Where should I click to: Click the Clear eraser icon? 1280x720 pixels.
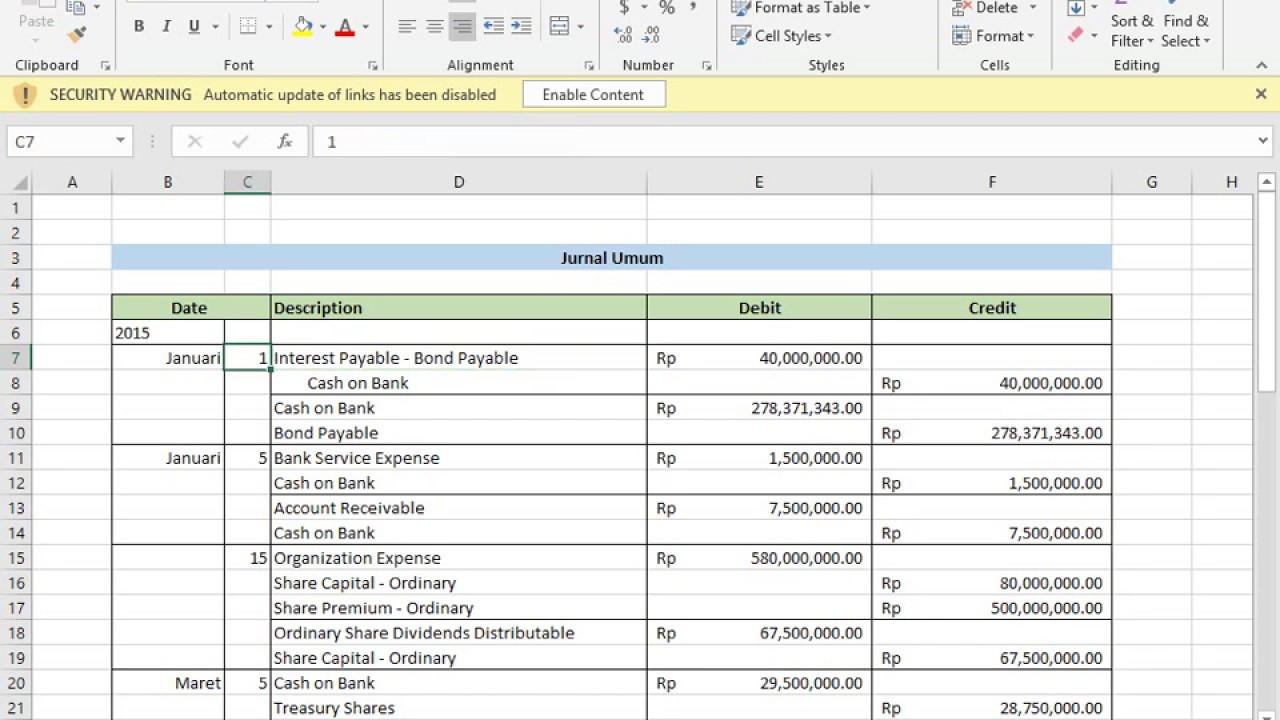(x=1076, y=35)
